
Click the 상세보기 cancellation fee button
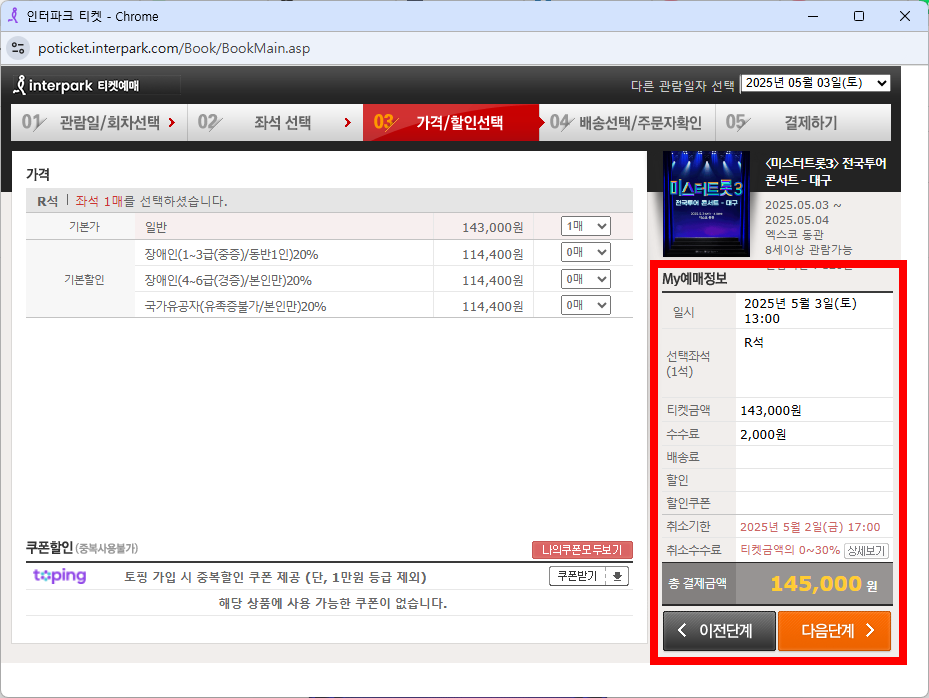(x=866, y=550)
